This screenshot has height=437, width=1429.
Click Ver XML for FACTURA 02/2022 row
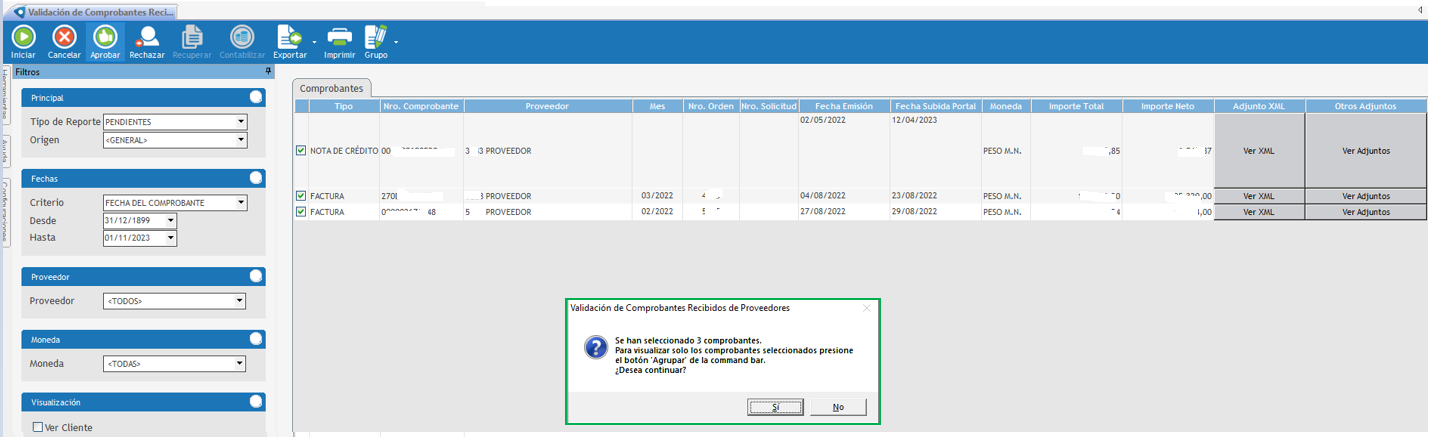1259,212
